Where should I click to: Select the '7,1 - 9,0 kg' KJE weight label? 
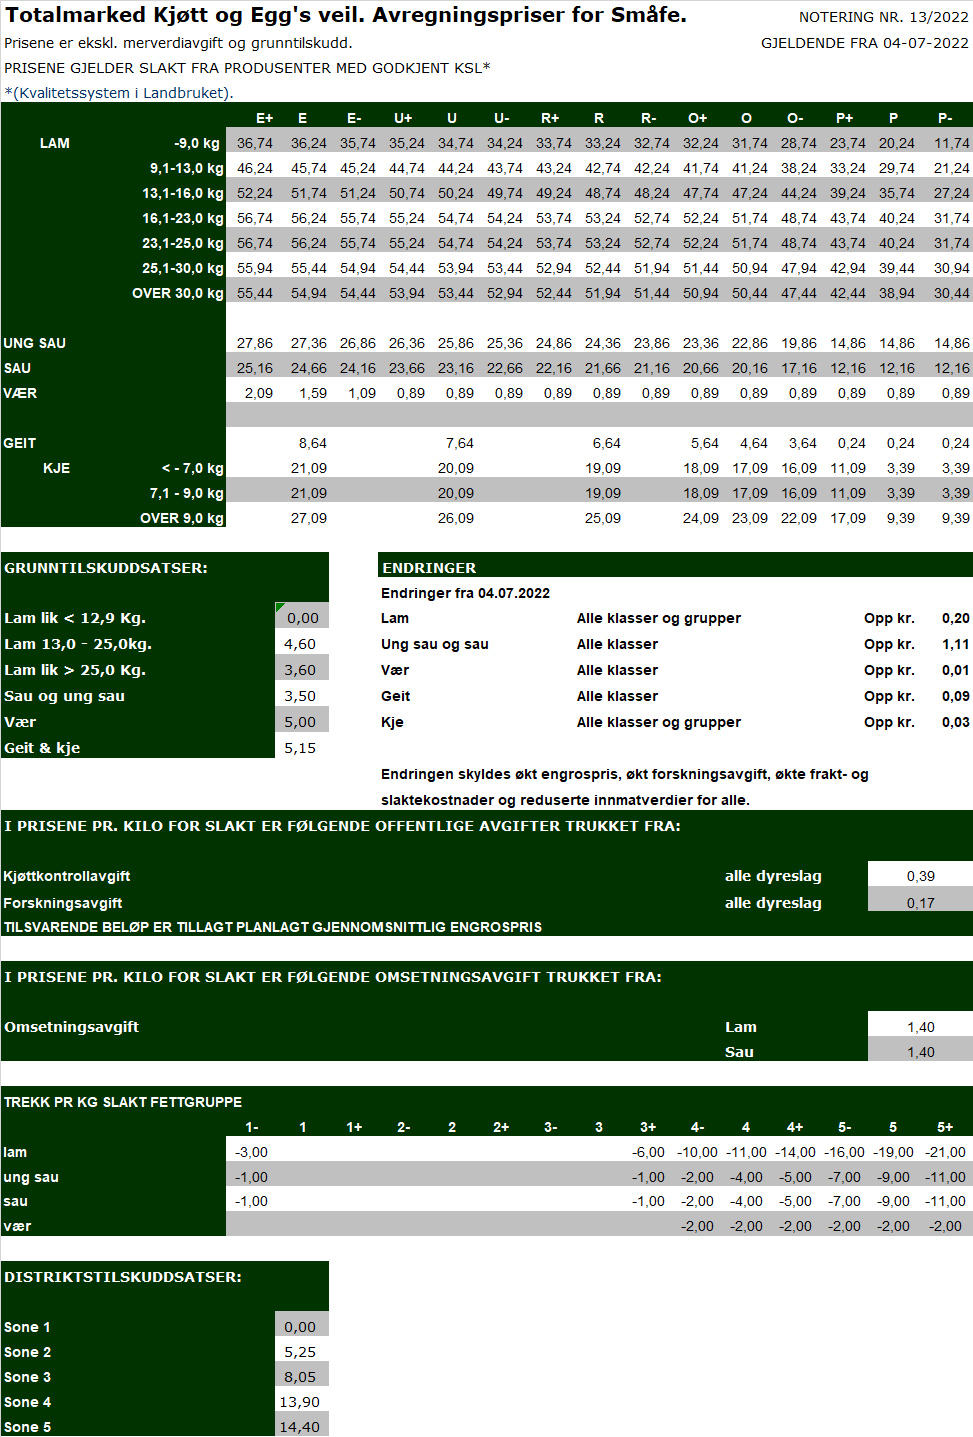[x=187, y=493]
